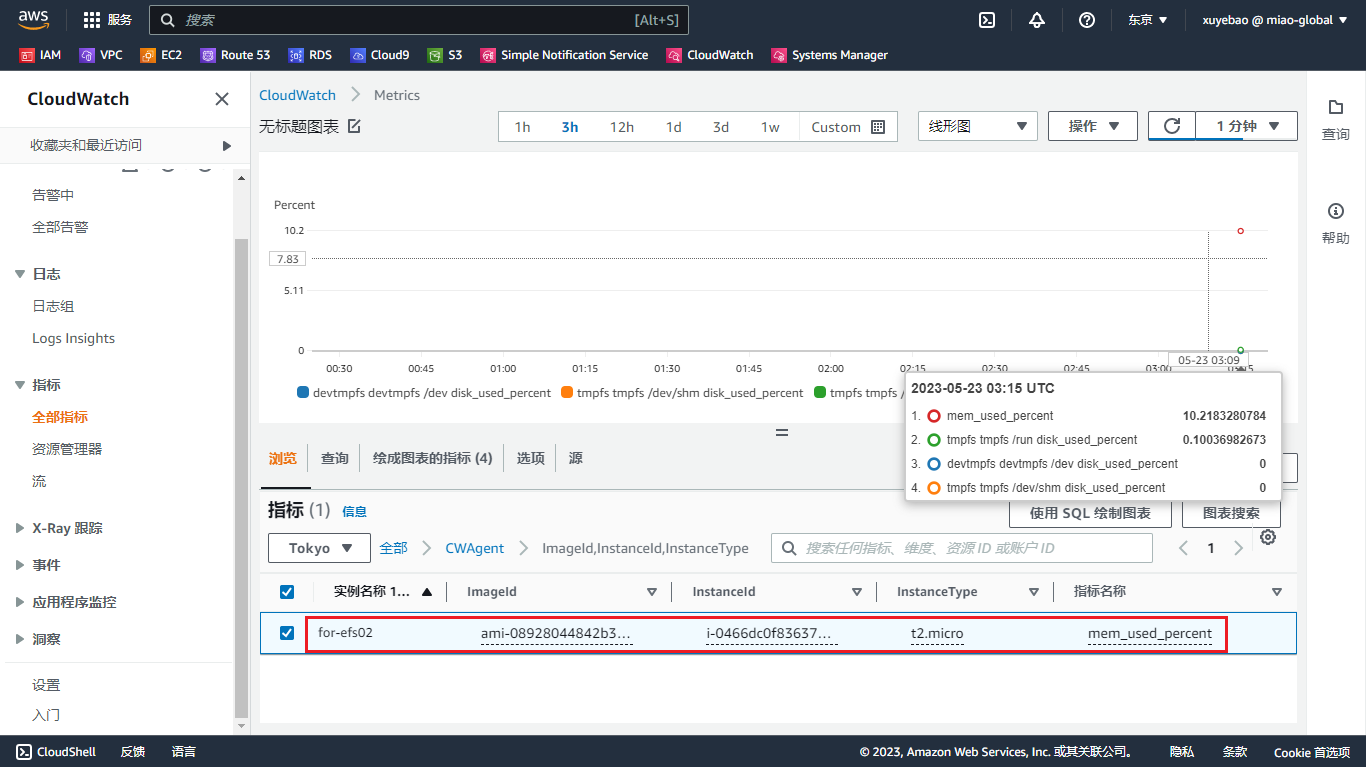The height and width of the screenshot is (767, 1366).
Task: Select the 12h time range
Action: [x=622, y=127]
